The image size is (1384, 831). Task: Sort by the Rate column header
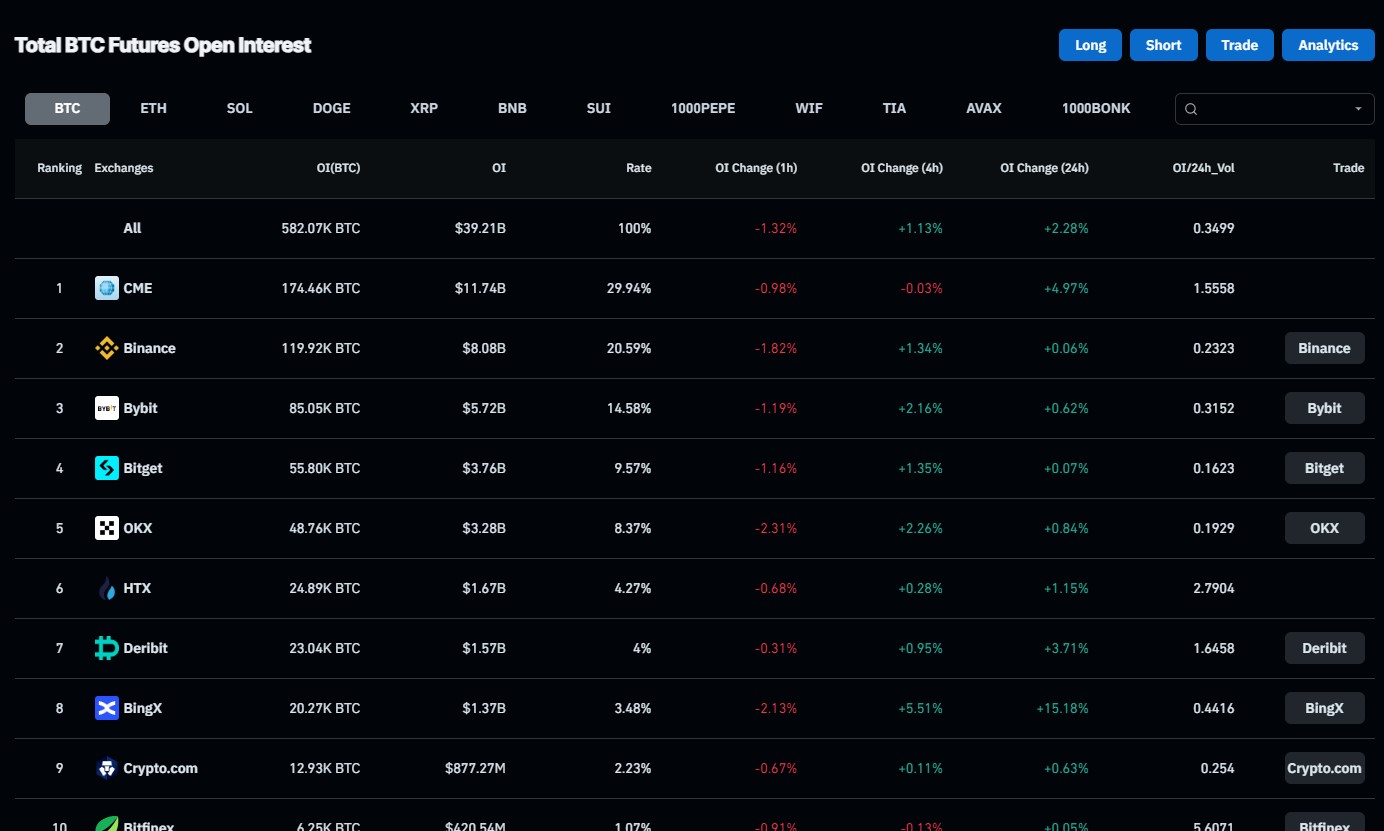pyautogui.click(x=638, y=168)
